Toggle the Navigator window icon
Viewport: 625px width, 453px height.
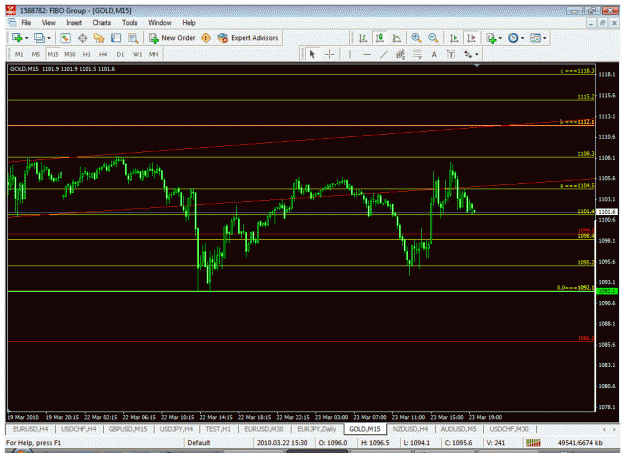[x=99, y=38]
